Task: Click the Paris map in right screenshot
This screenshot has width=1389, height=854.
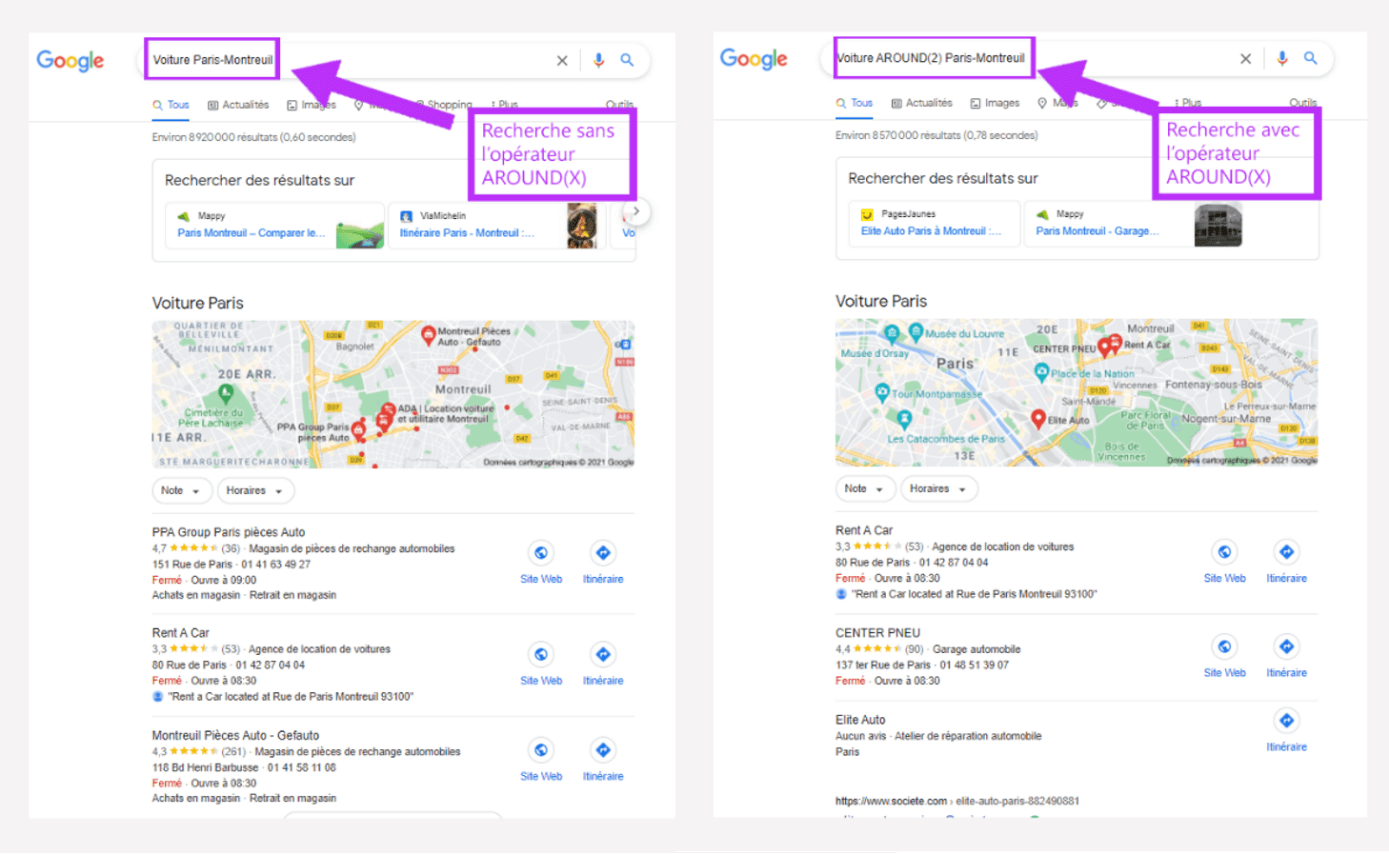Action: 1077,392
